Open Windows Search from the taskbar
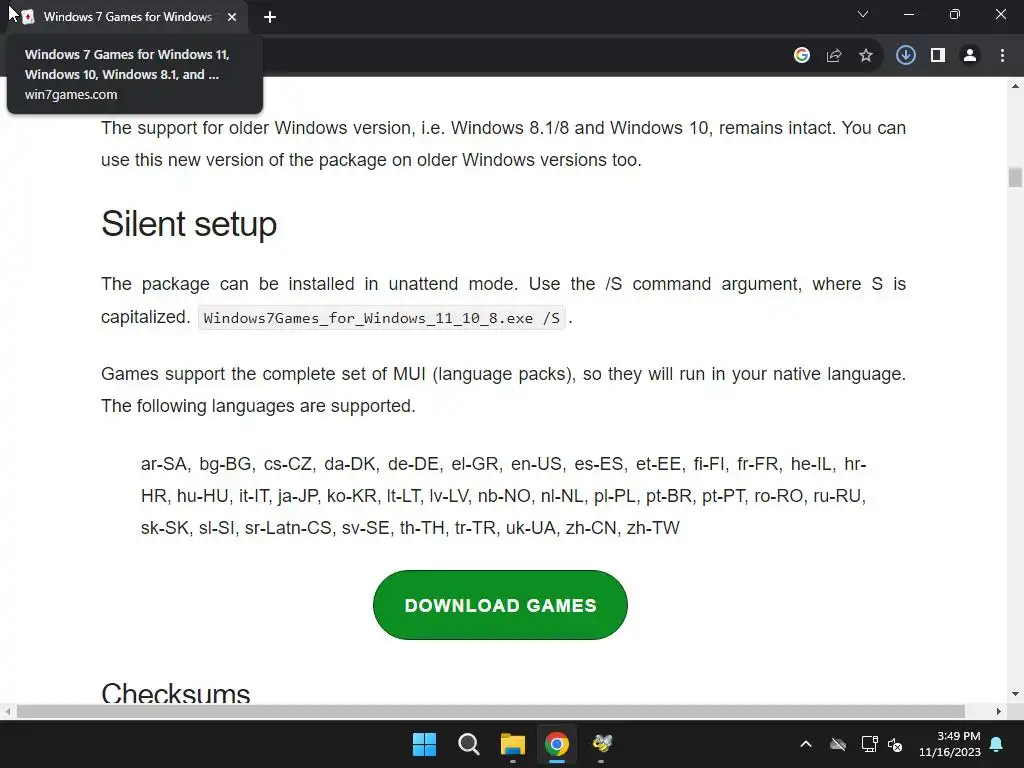Viewport: 1024px width, 768px height. (x=468, y=744)
